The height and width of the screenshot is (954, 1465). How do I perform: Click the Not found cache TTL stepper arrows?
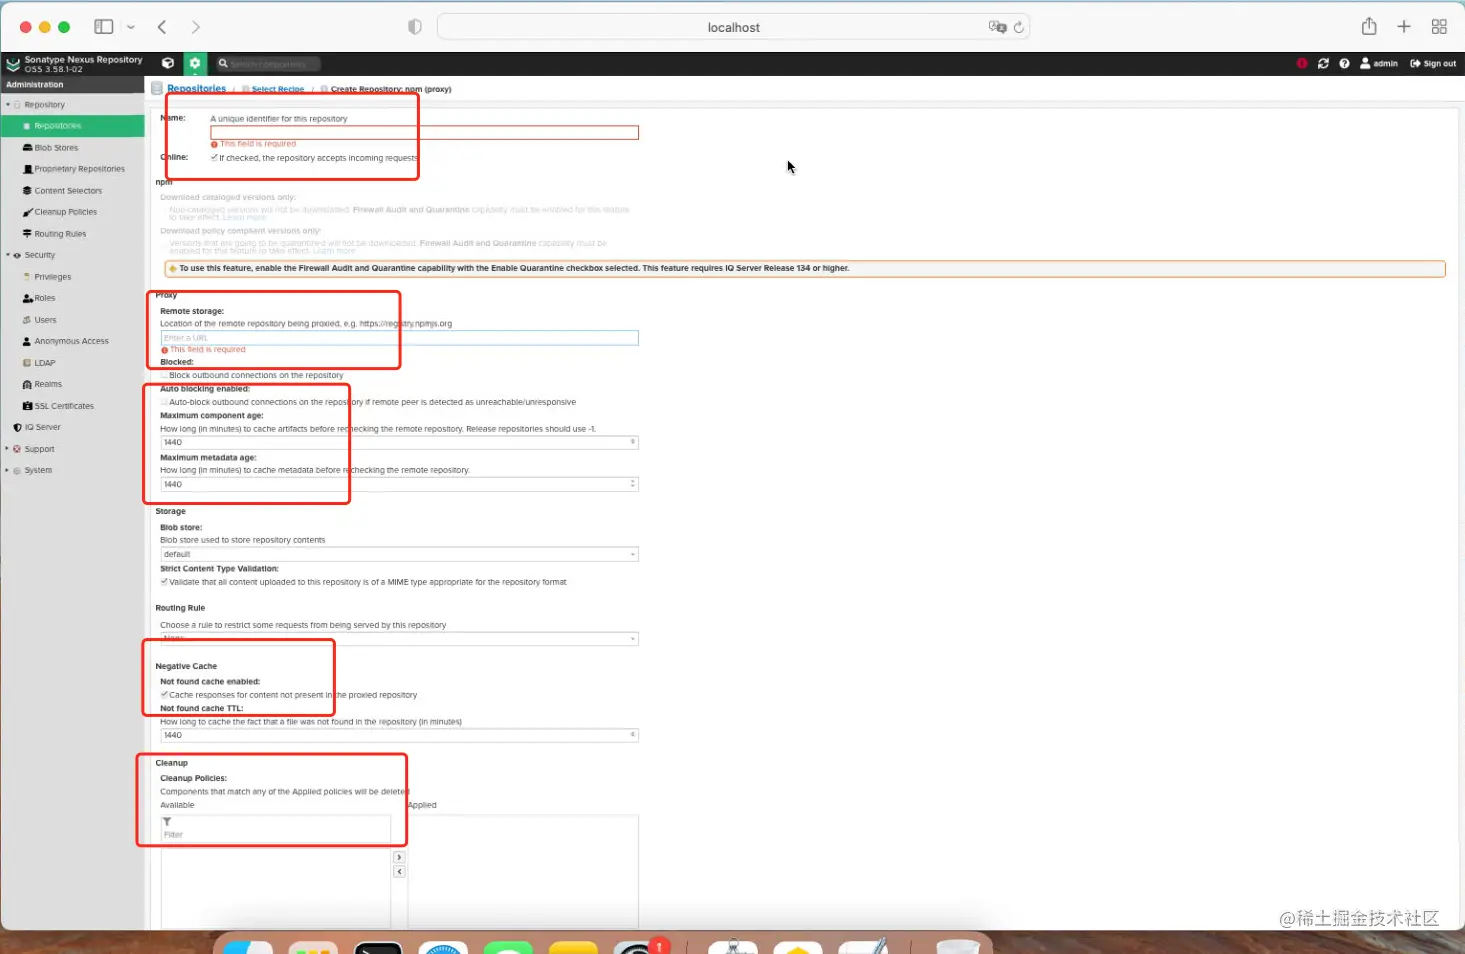coord(632,735)
